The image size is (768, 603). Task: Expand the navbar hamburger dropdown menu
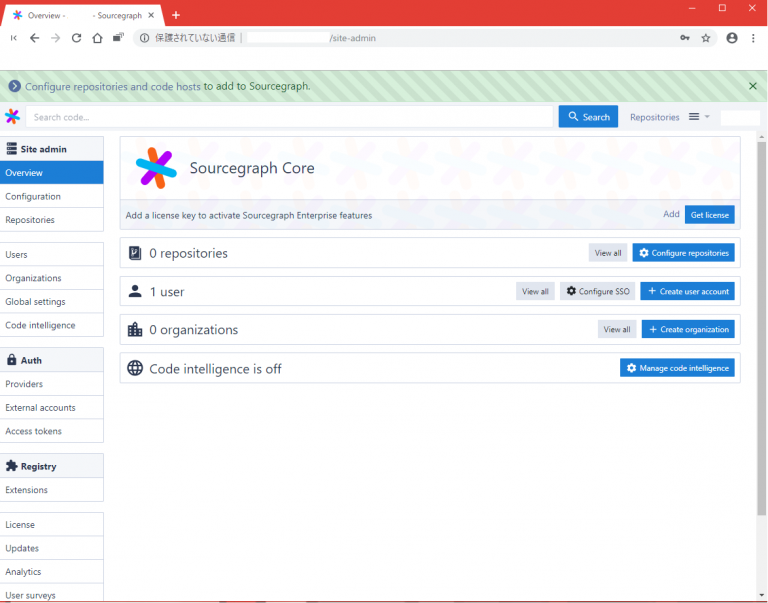coord(698,117)
